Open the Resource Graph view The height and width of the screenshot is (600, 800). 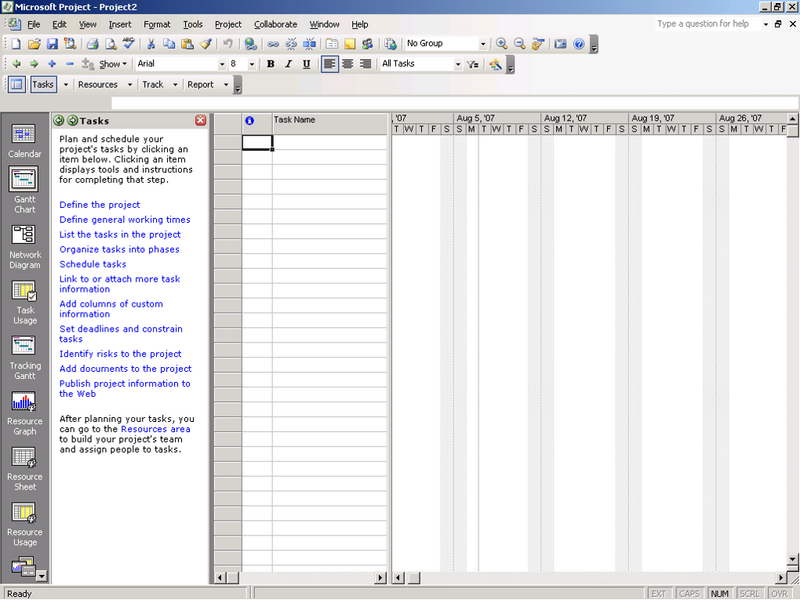[24, 414]
